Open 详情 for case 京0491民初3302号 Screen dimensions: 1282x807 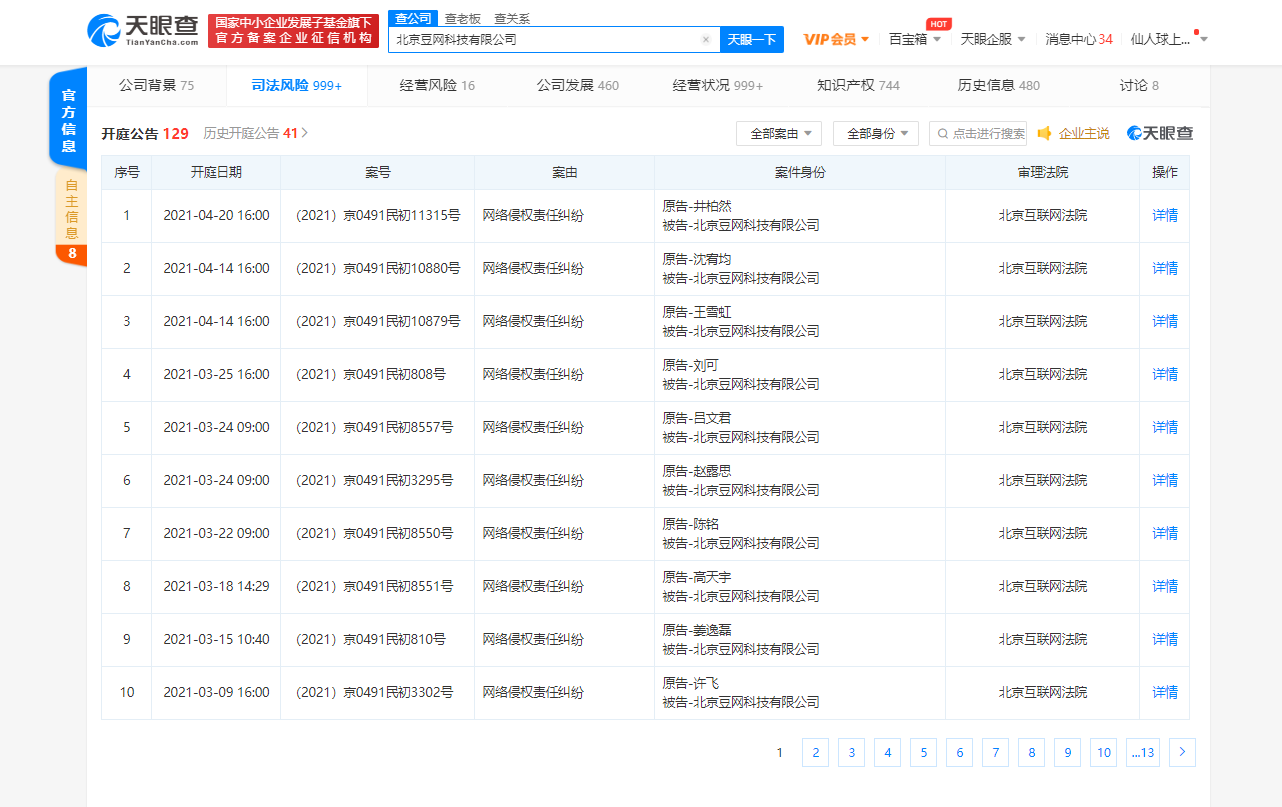point(1164,692)
